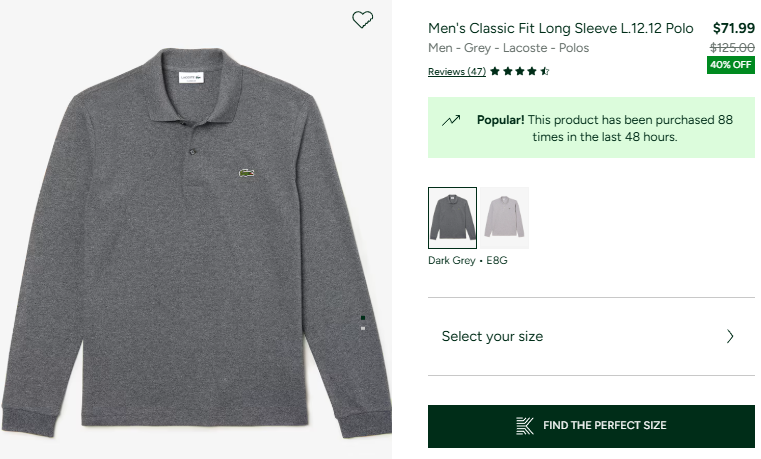Click the 40% OFF discount badge
Image resolution: width=761 pixels, height=459 pixels.
tap(730, 65)
